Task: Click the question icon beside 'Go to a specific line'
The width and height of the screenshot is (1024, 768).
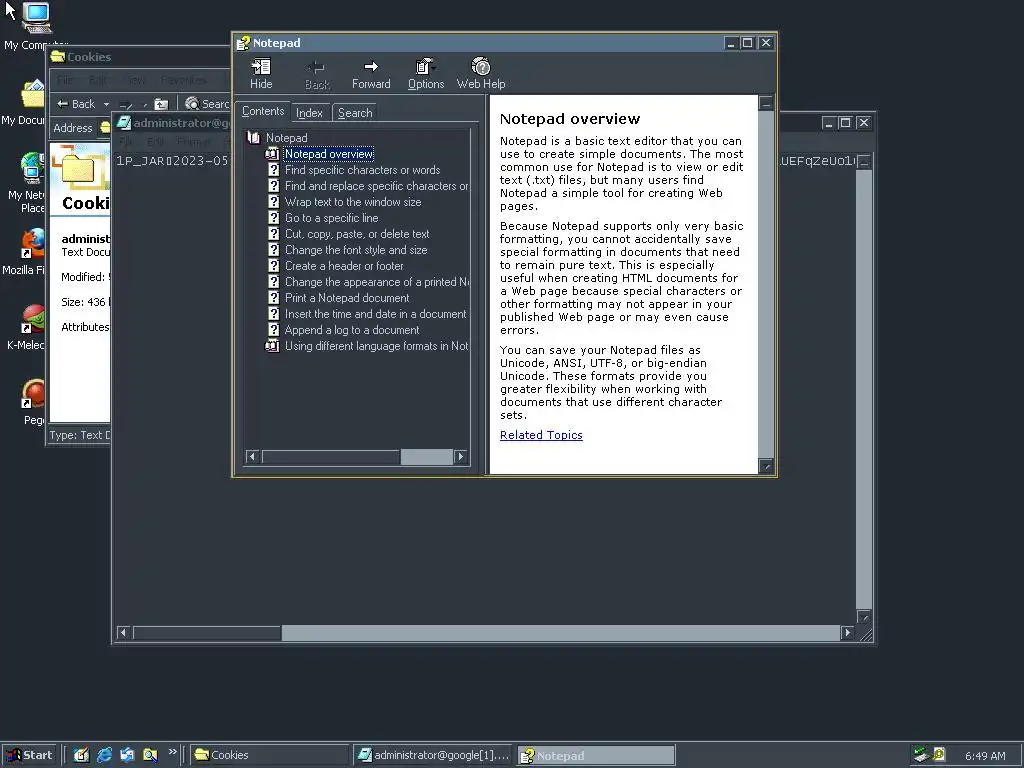Action: (x=274, y=217)
